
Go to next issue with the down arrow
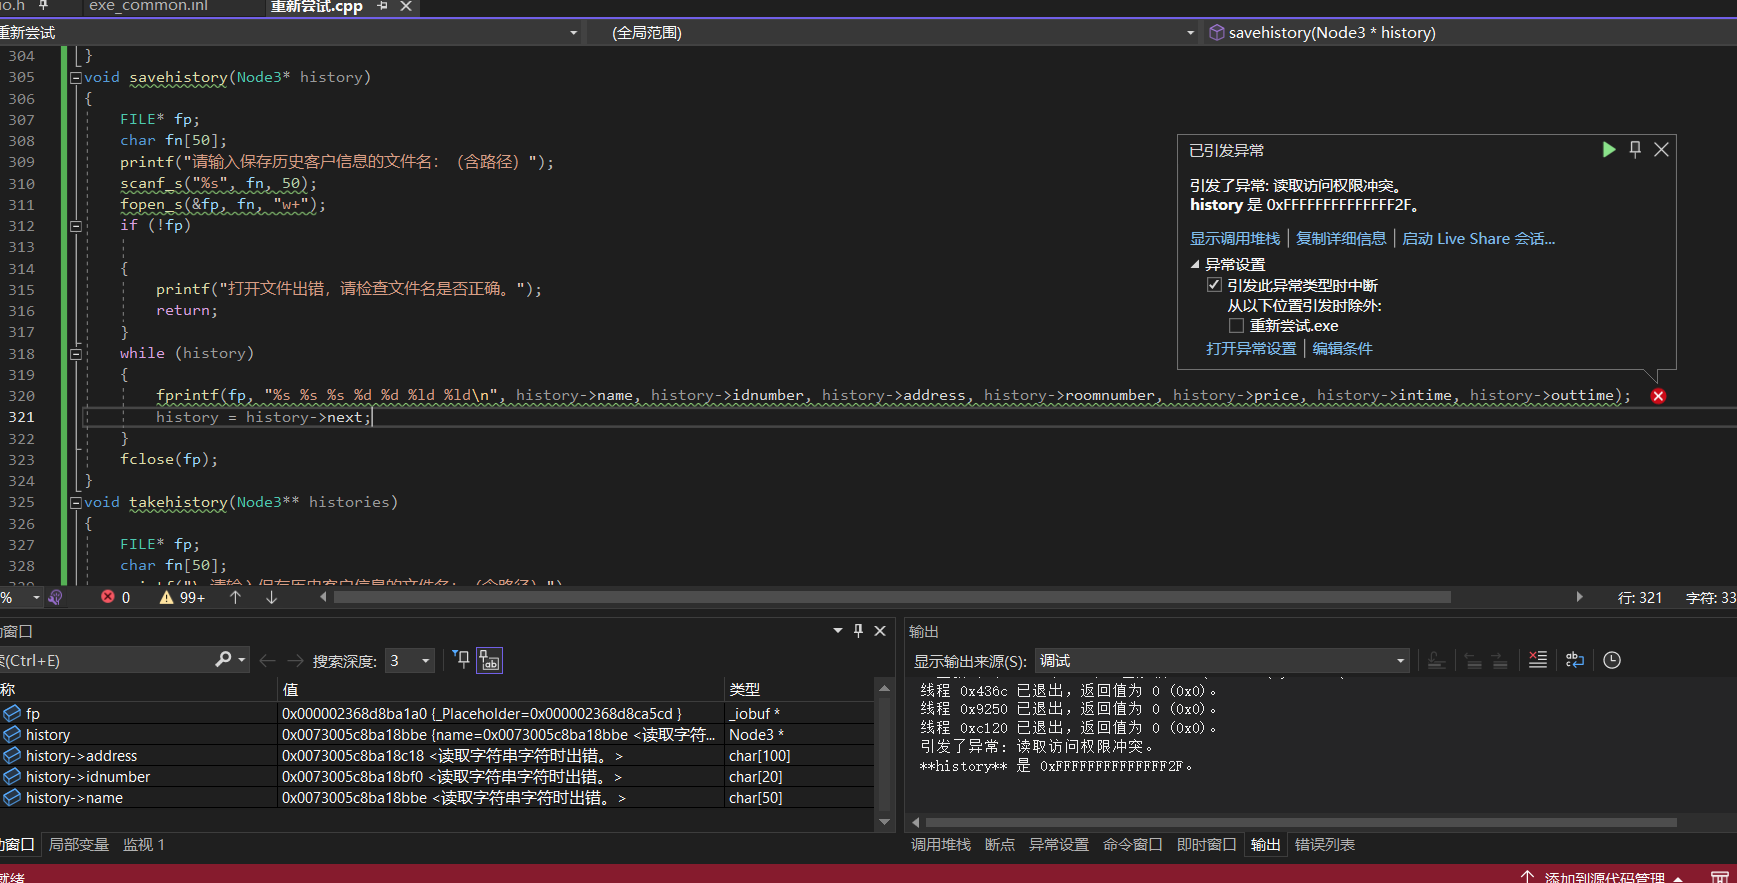(x=271, y=597)
